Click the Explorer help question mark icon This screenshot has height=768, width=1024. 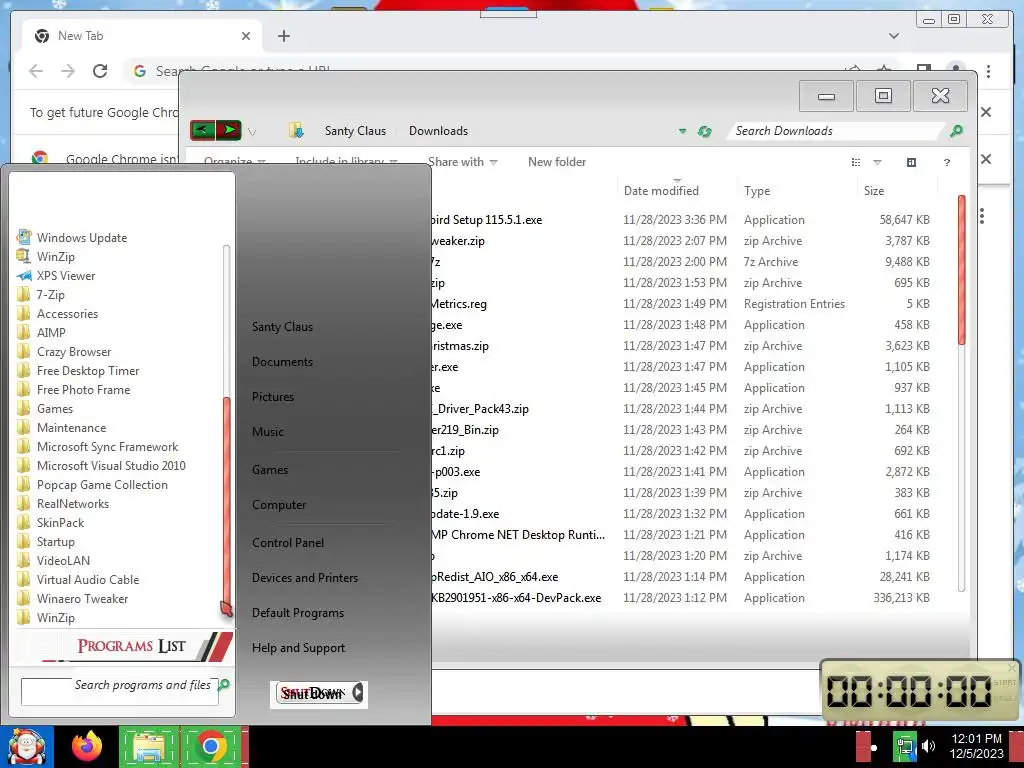point(947,163)
